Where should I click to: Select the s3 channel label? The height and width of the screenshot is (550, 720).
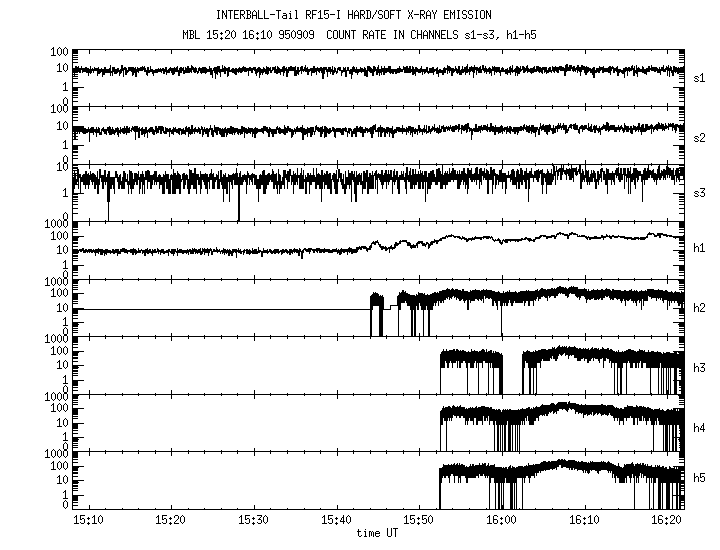pyautogui.click(x=699, y=194)
